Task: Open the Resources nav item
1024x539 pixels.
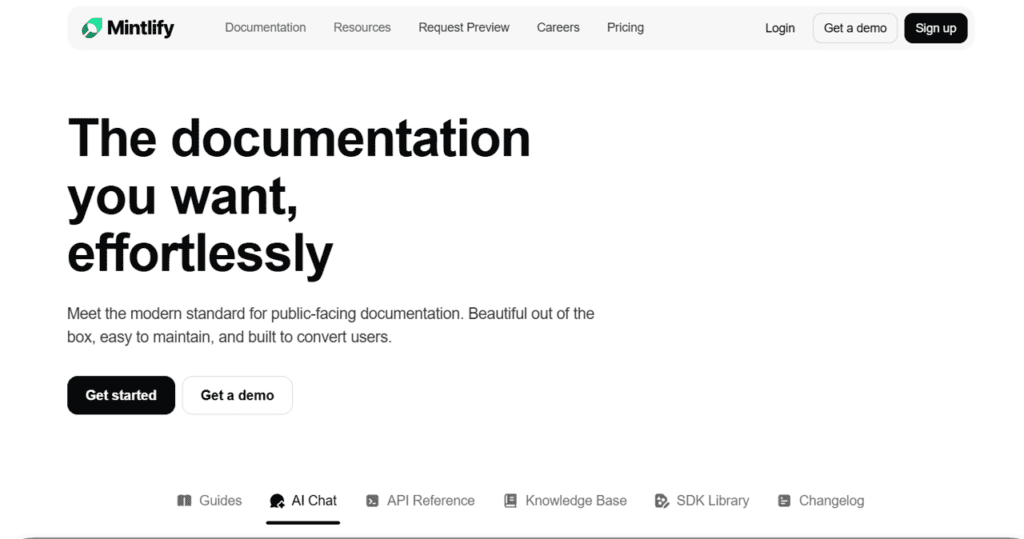Action: pyautogui.click(x=362, y=28)
